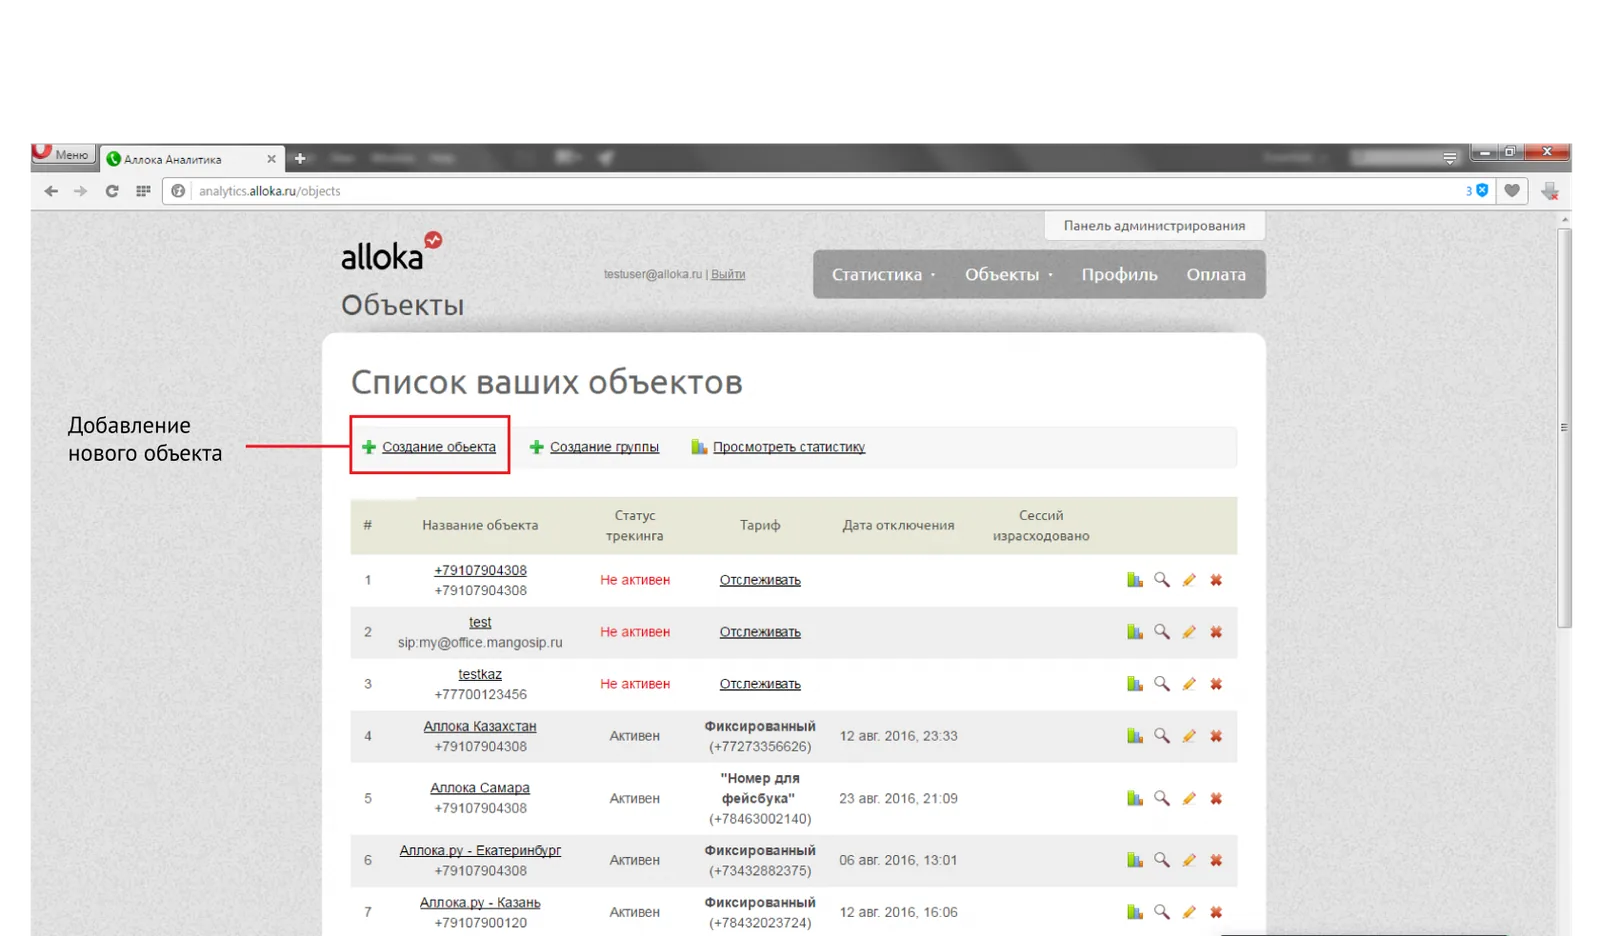Screen dimensions: 1600x936
Task: Click 'Не активен' status in row 1
Action: [x=635, y=580]
